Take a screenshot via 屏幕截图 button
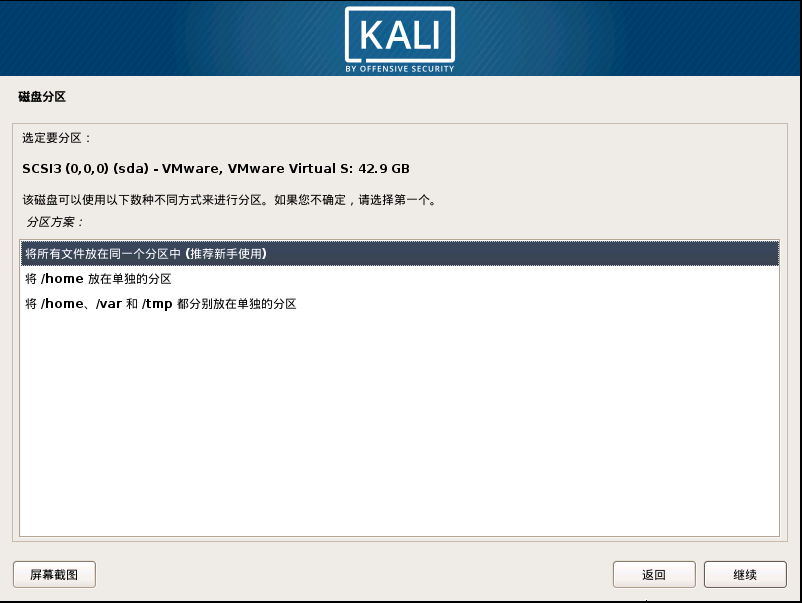This screenshot has width=802, height=603. click(54, 574)
